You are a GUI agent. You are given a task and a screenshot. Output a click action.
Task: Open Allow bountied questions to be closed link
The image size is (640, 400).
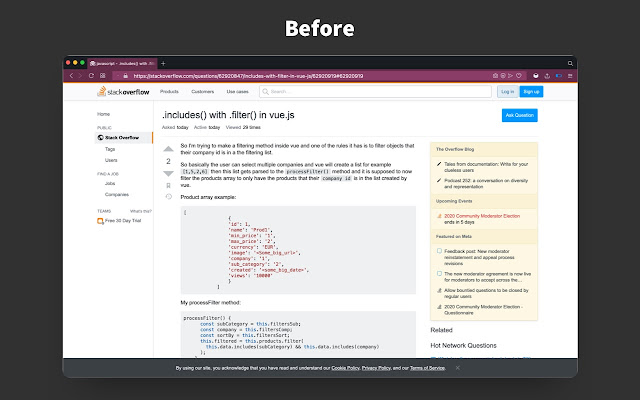point(486,293)
